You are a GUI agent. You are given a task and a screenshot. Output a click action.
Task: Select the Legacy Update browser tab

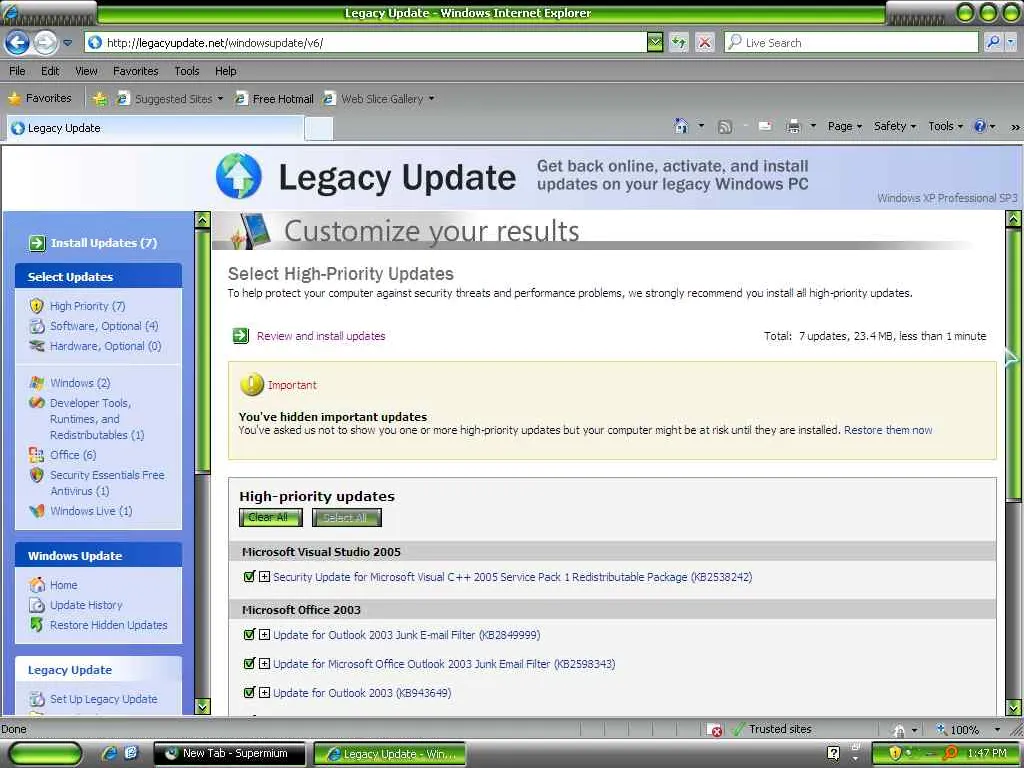155,128
